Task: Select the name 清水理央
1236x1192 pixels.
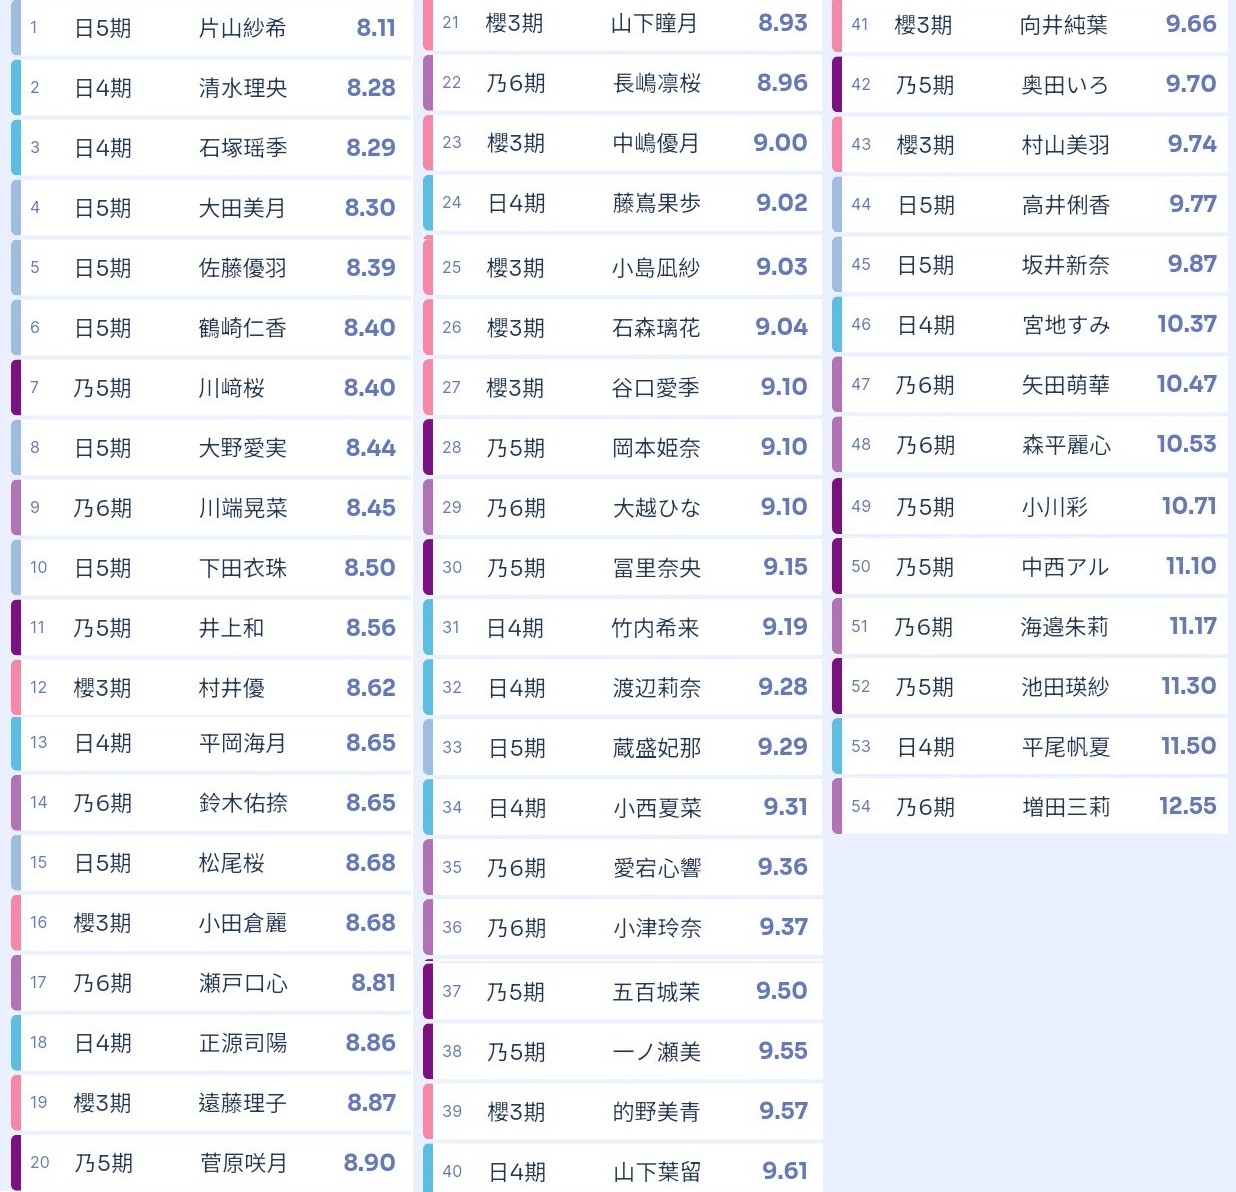Action: tap(242, 88)
